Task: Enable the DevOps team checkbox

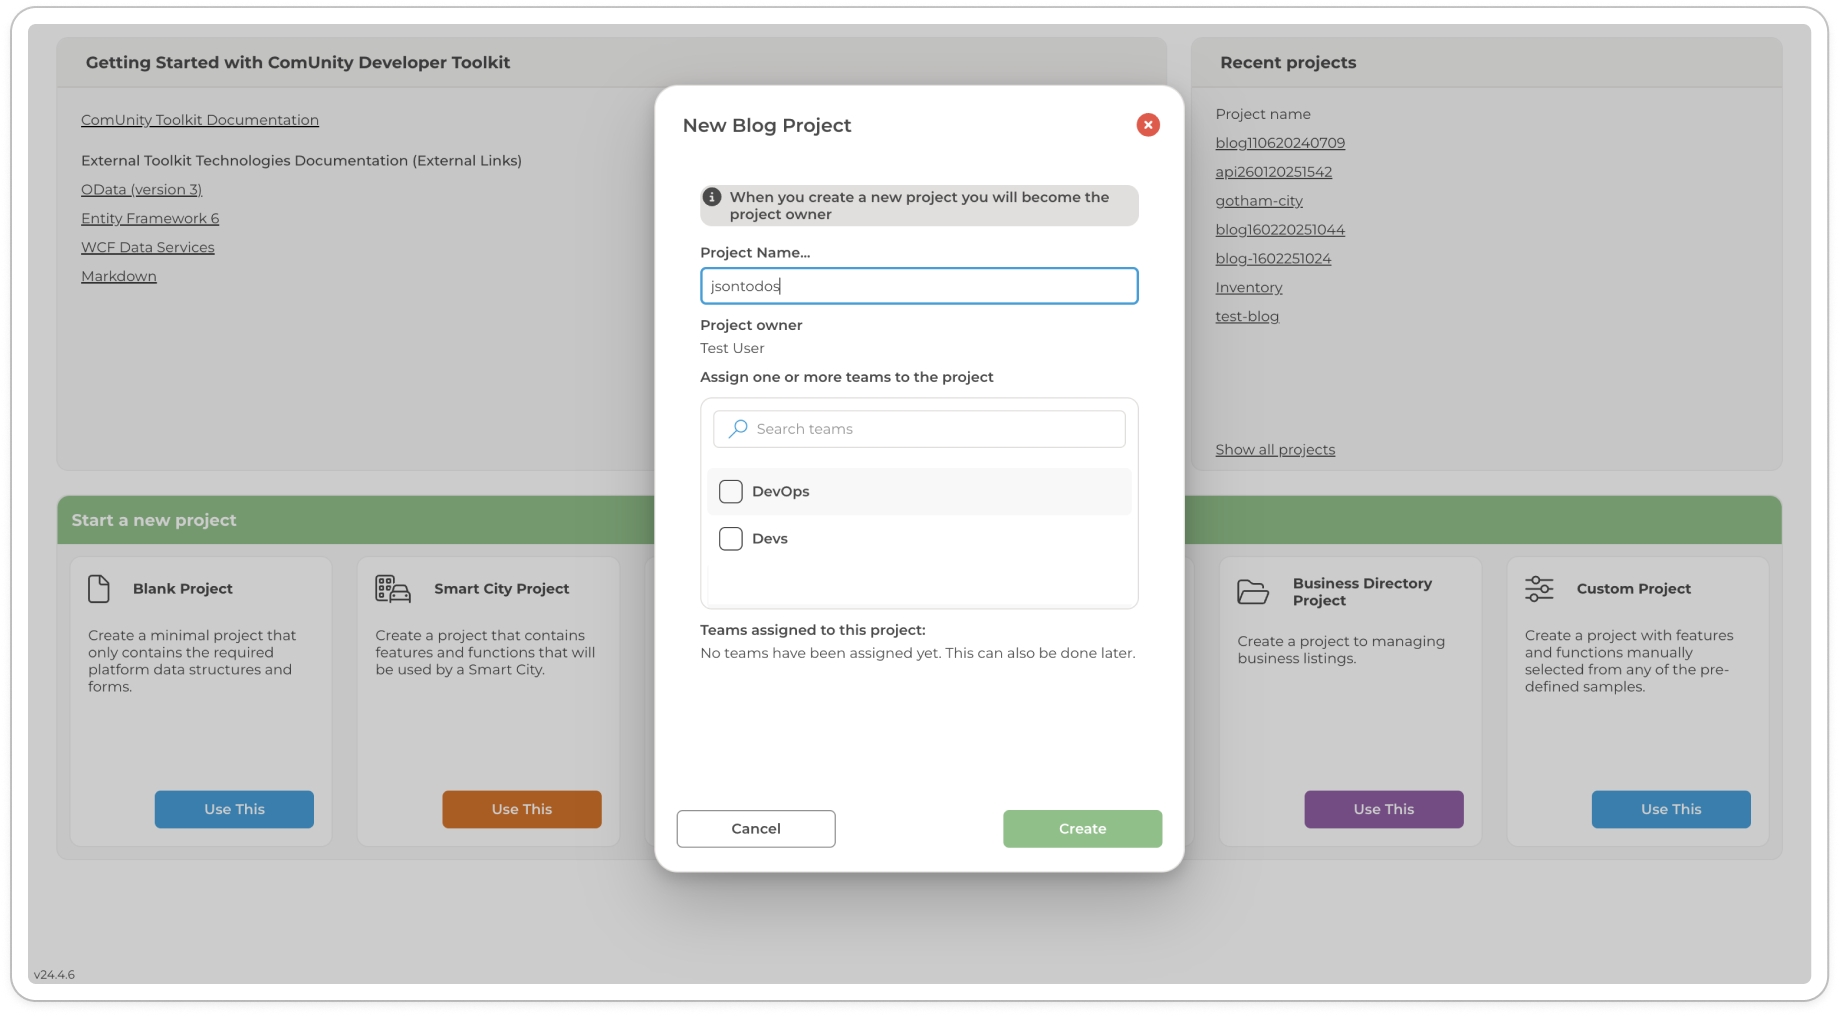Action: [x=731, y=492]
